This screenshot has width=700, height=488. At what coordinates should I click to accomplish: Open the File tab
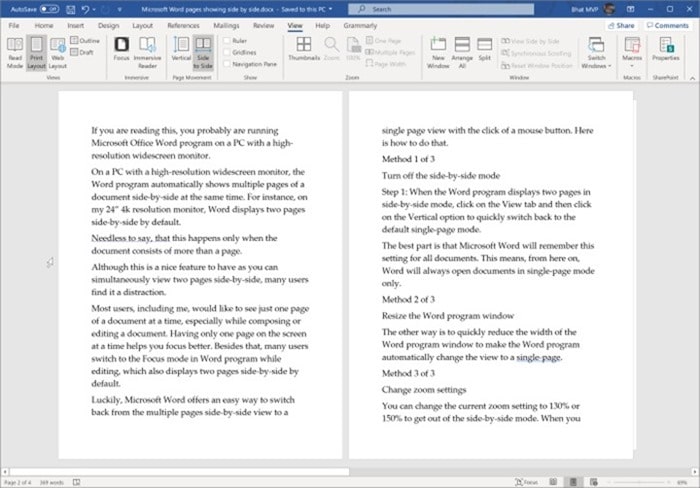[14, 25]
